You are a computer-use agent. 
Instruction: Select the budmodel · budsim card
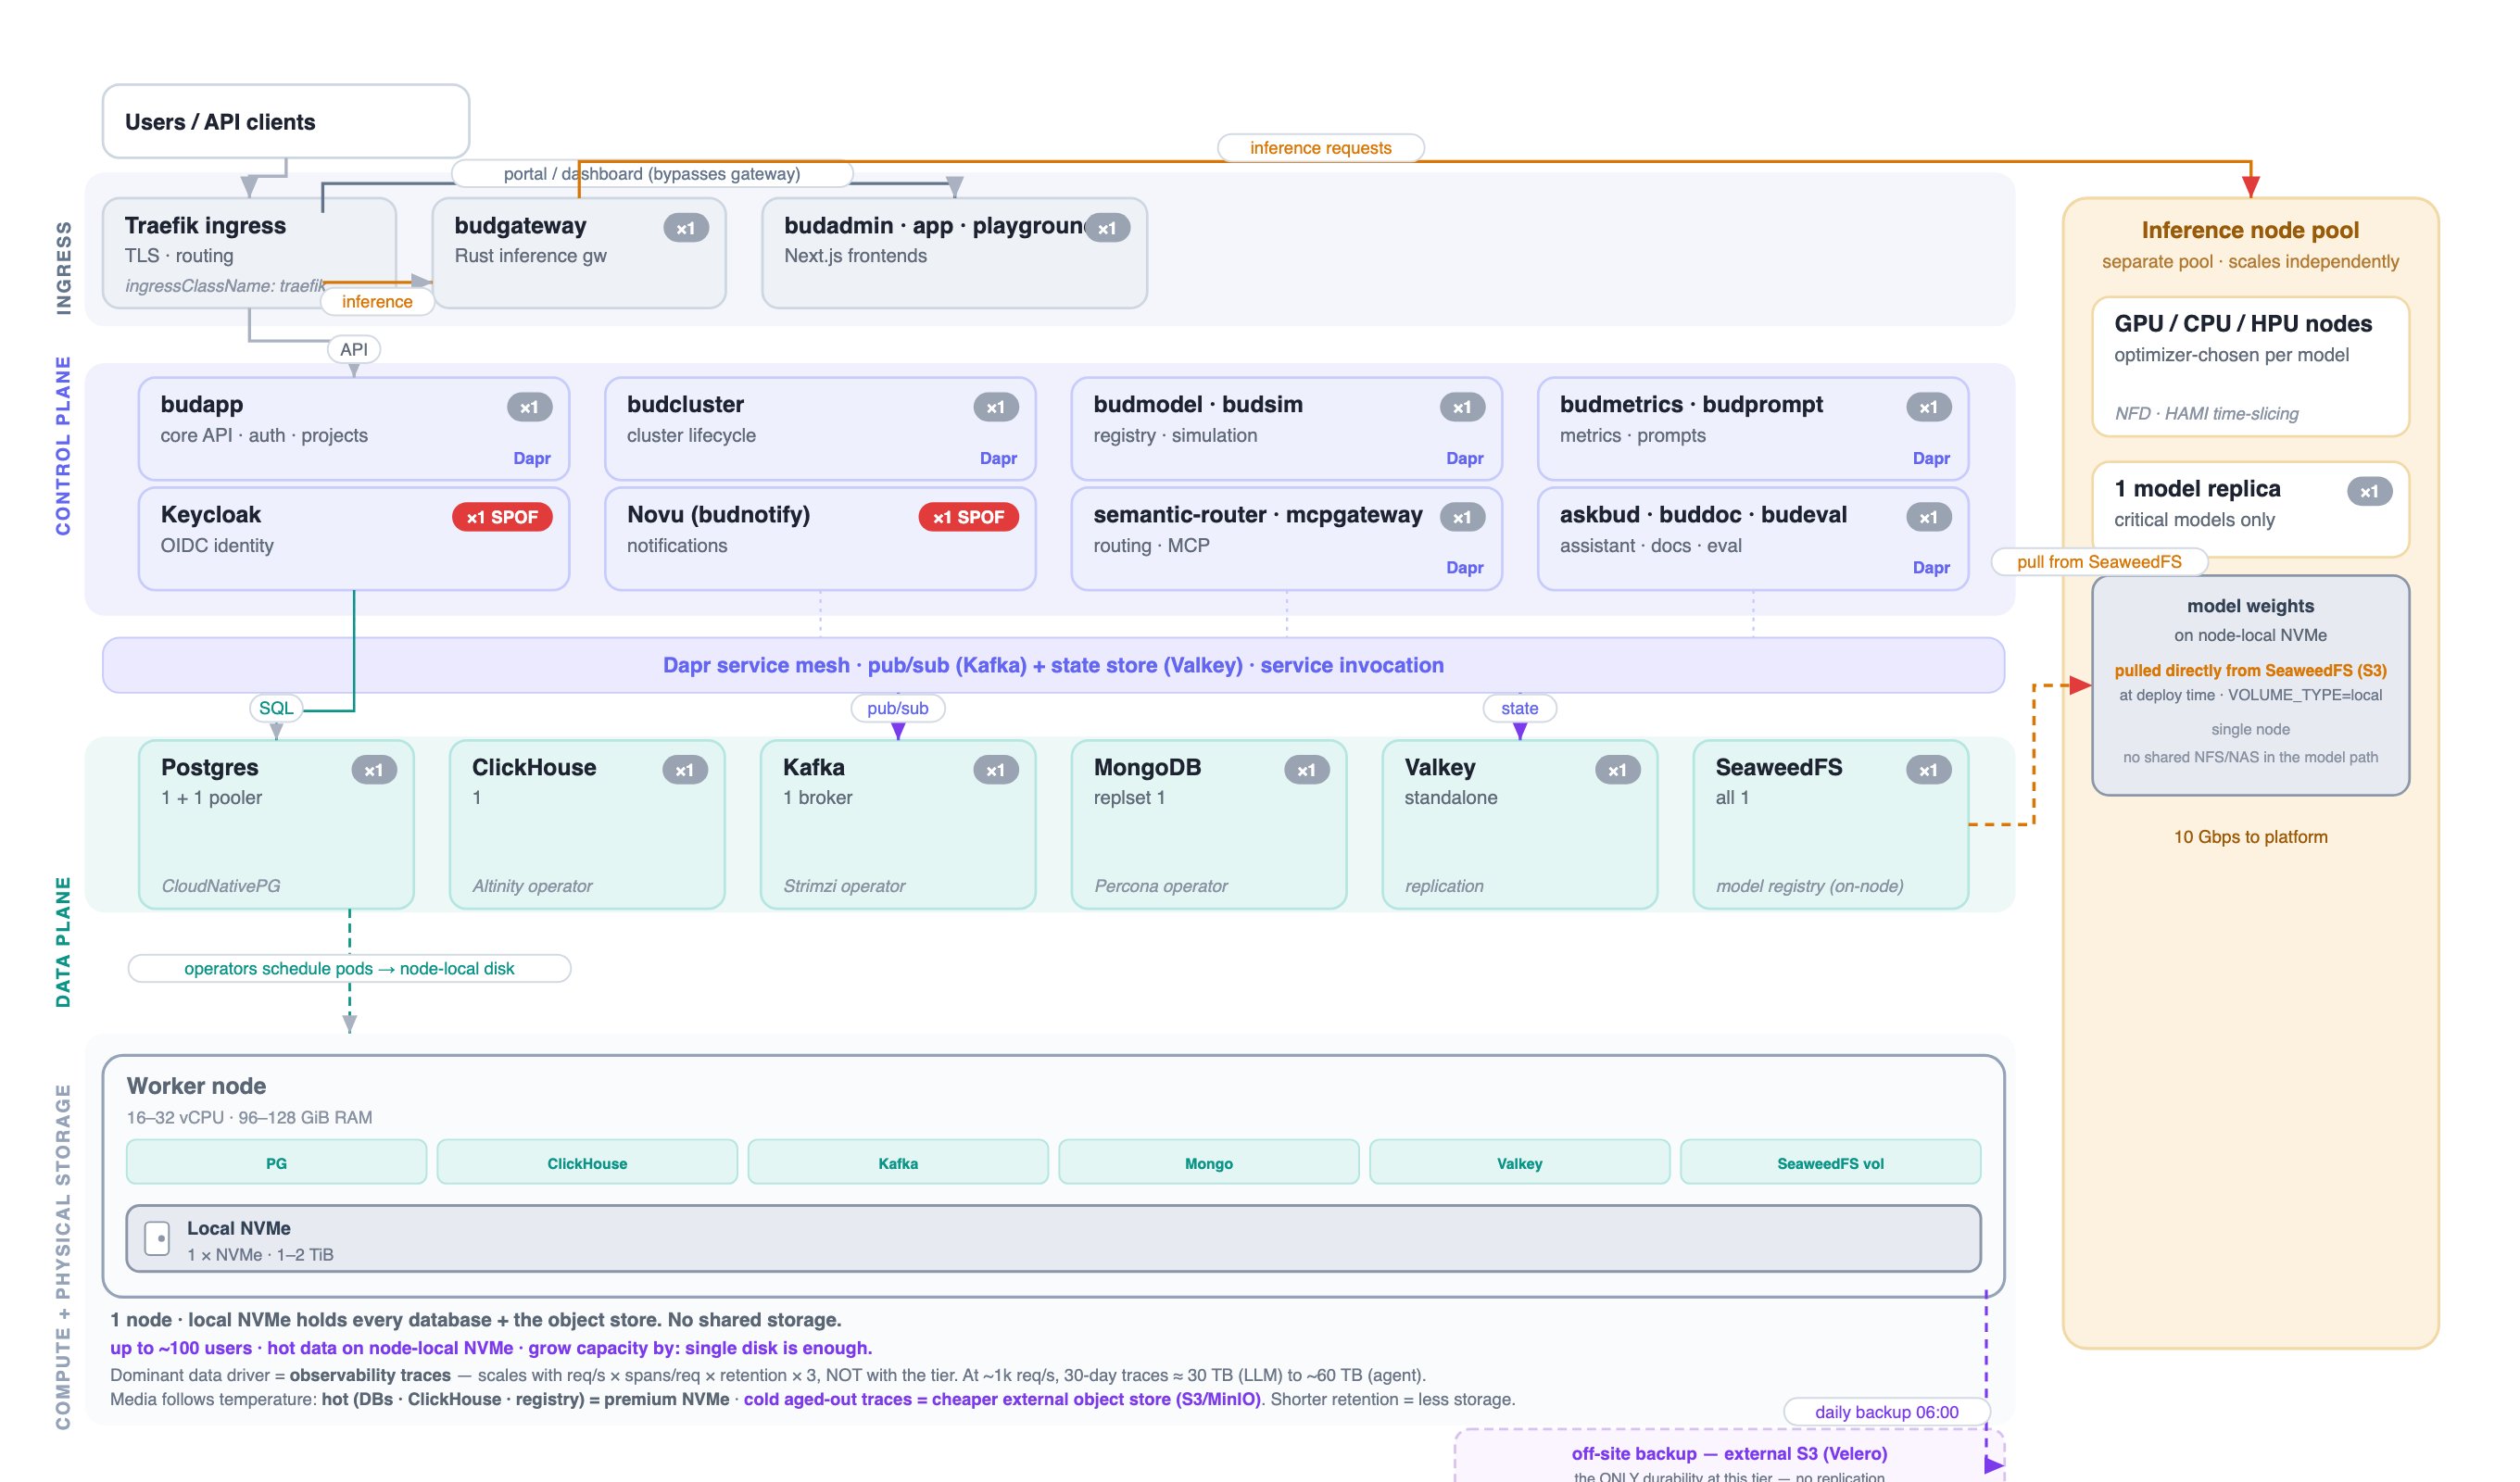click(x=1286, y=429)
